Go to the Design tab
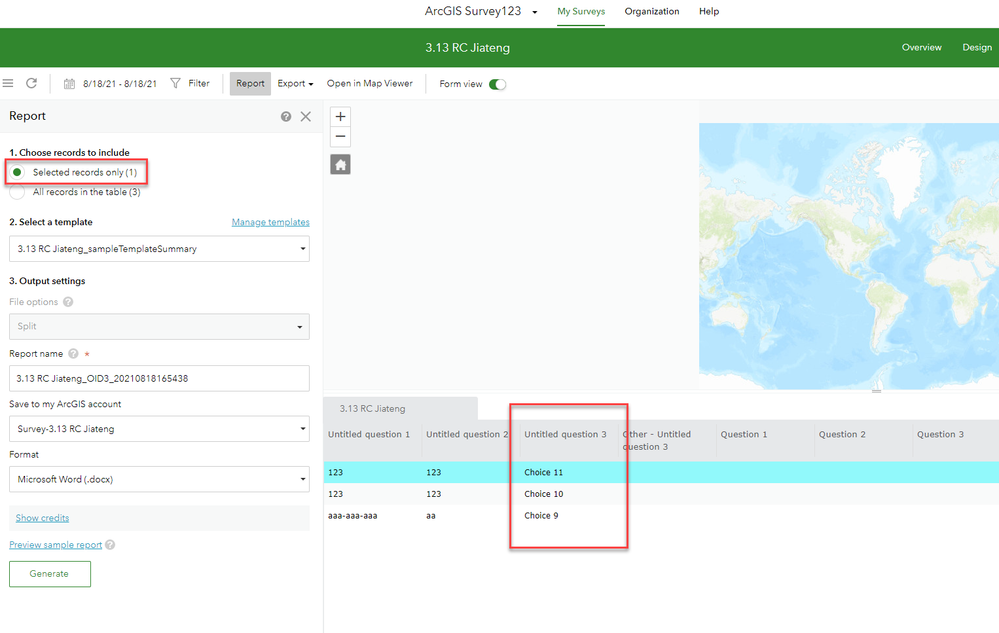999x633 pixels. click(x=977, y=47)
